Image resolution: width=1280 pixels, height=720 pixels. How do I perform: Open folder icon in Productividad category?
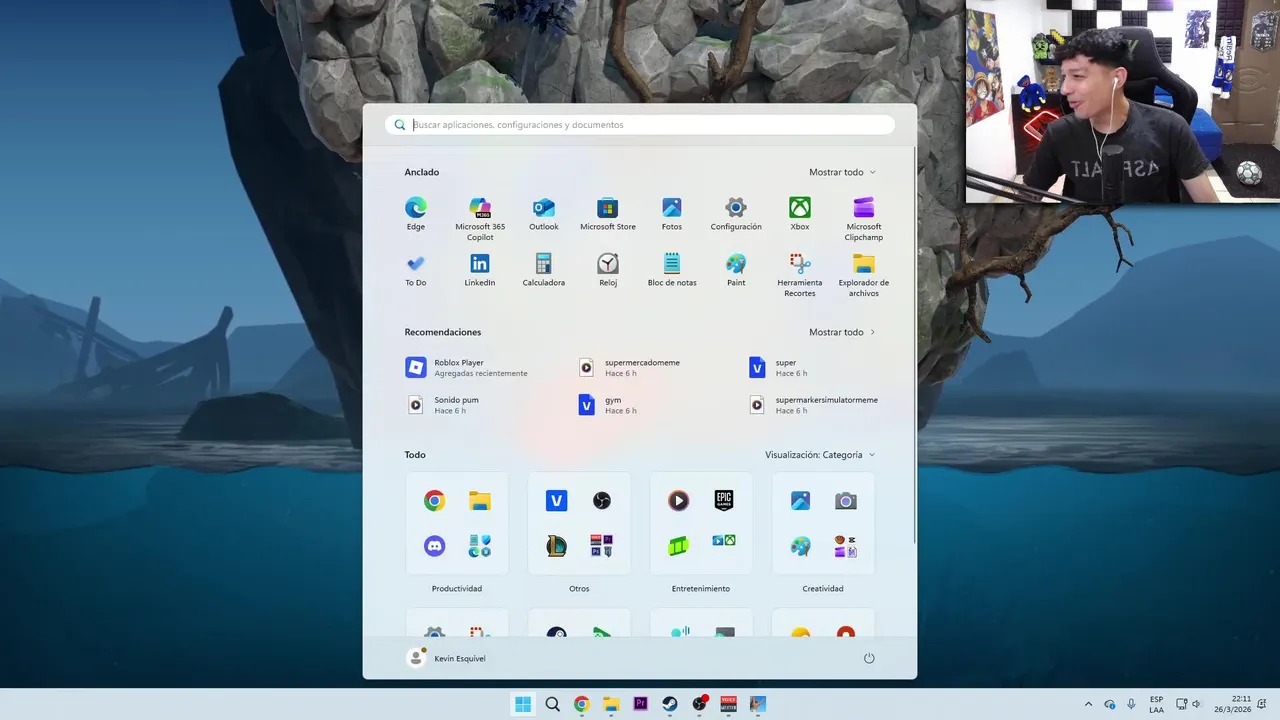pyautogui.click(x=480, y=501)
